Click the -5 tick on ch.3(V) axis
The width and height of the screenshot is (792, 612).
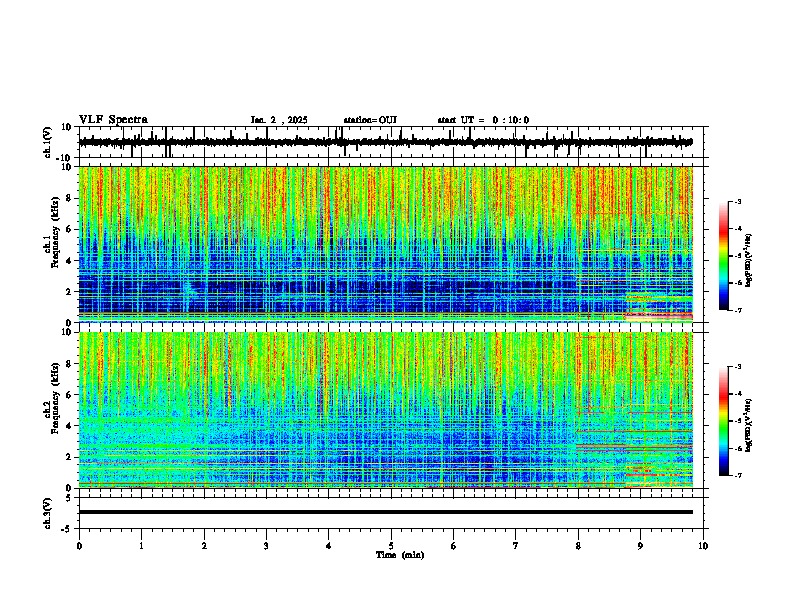[x=68, y=529]
